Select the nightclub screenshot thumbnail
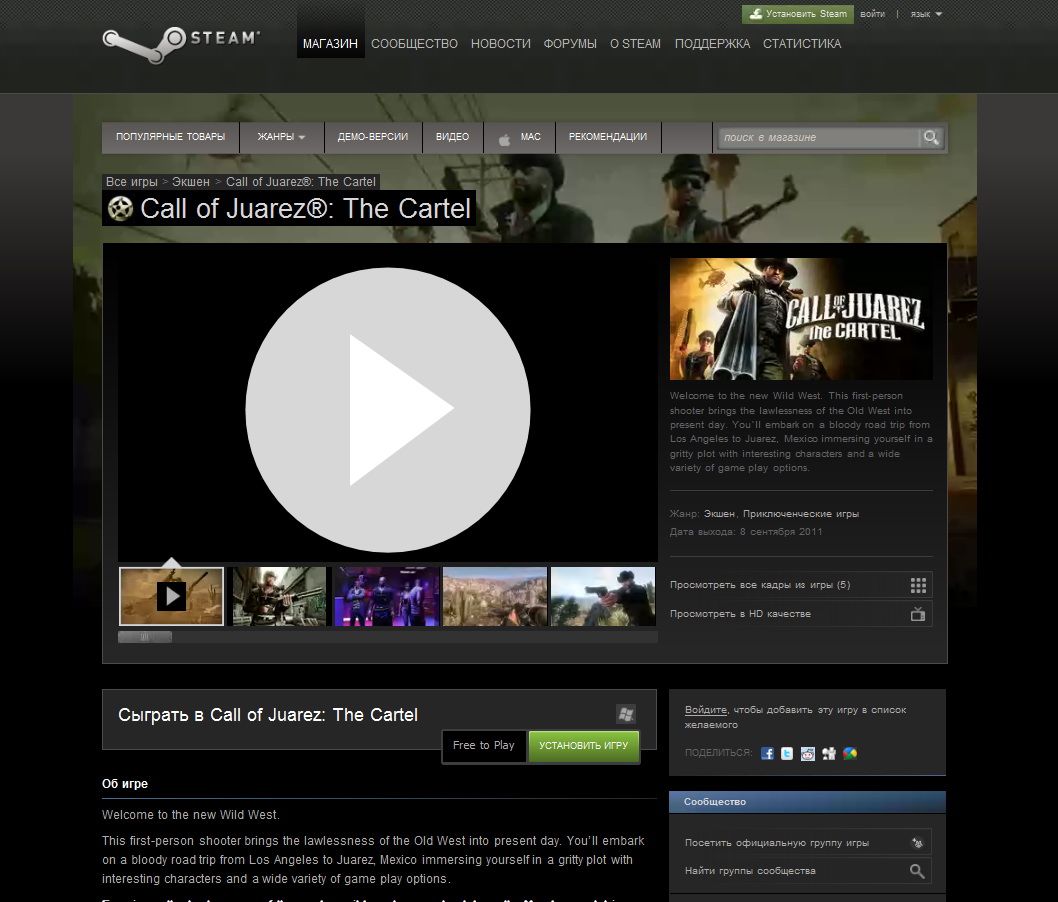The height and width of the screenshot is (902, 1058). click(x=387, y=596)
